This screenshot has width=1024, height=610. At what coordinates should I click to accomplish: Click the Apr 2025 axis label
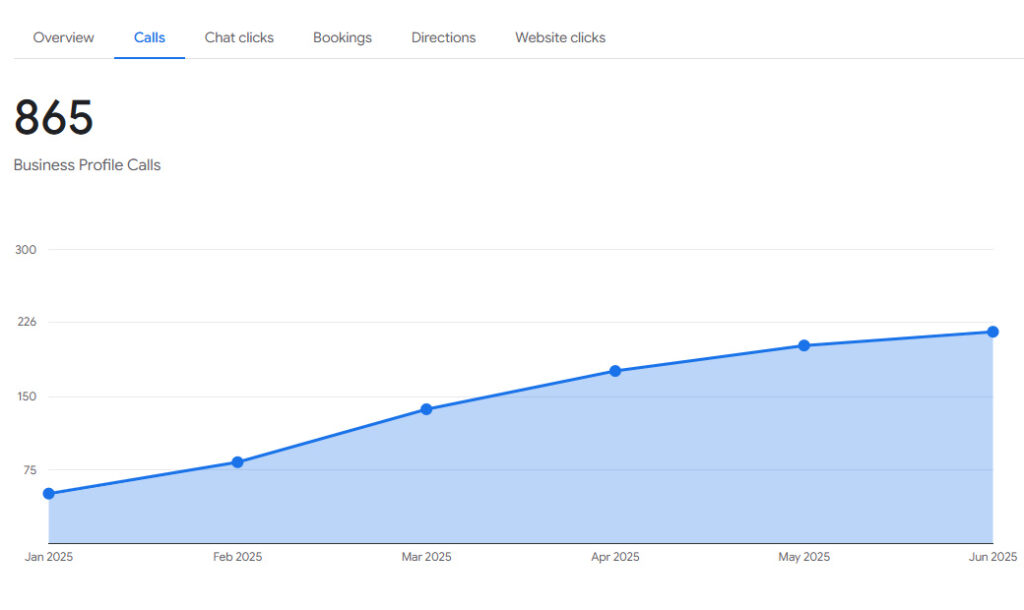615,557
